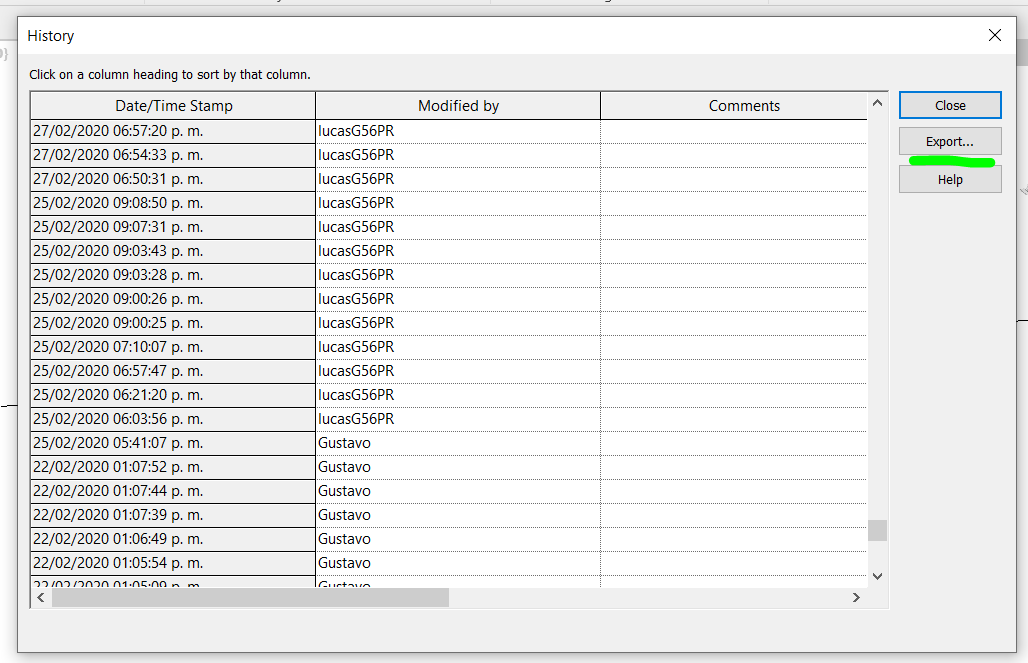The image size is (1028, 663).
Task: Open the Export dialog
Action: click(x=948, y=140)
